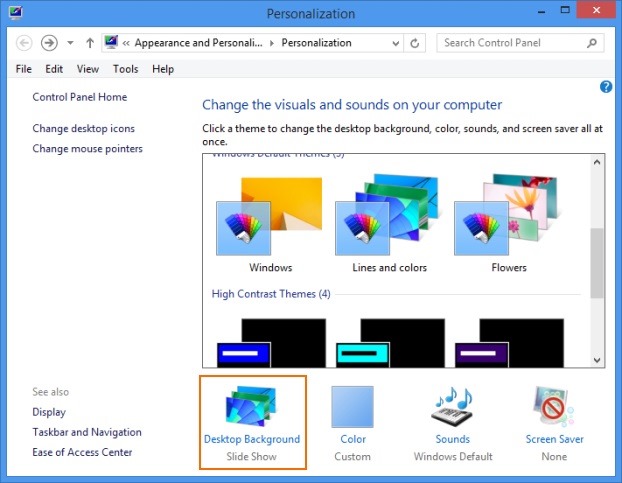Select the purple high contrast theme
This screenshot has width=622, height=483.
click(x=510, y=343)
